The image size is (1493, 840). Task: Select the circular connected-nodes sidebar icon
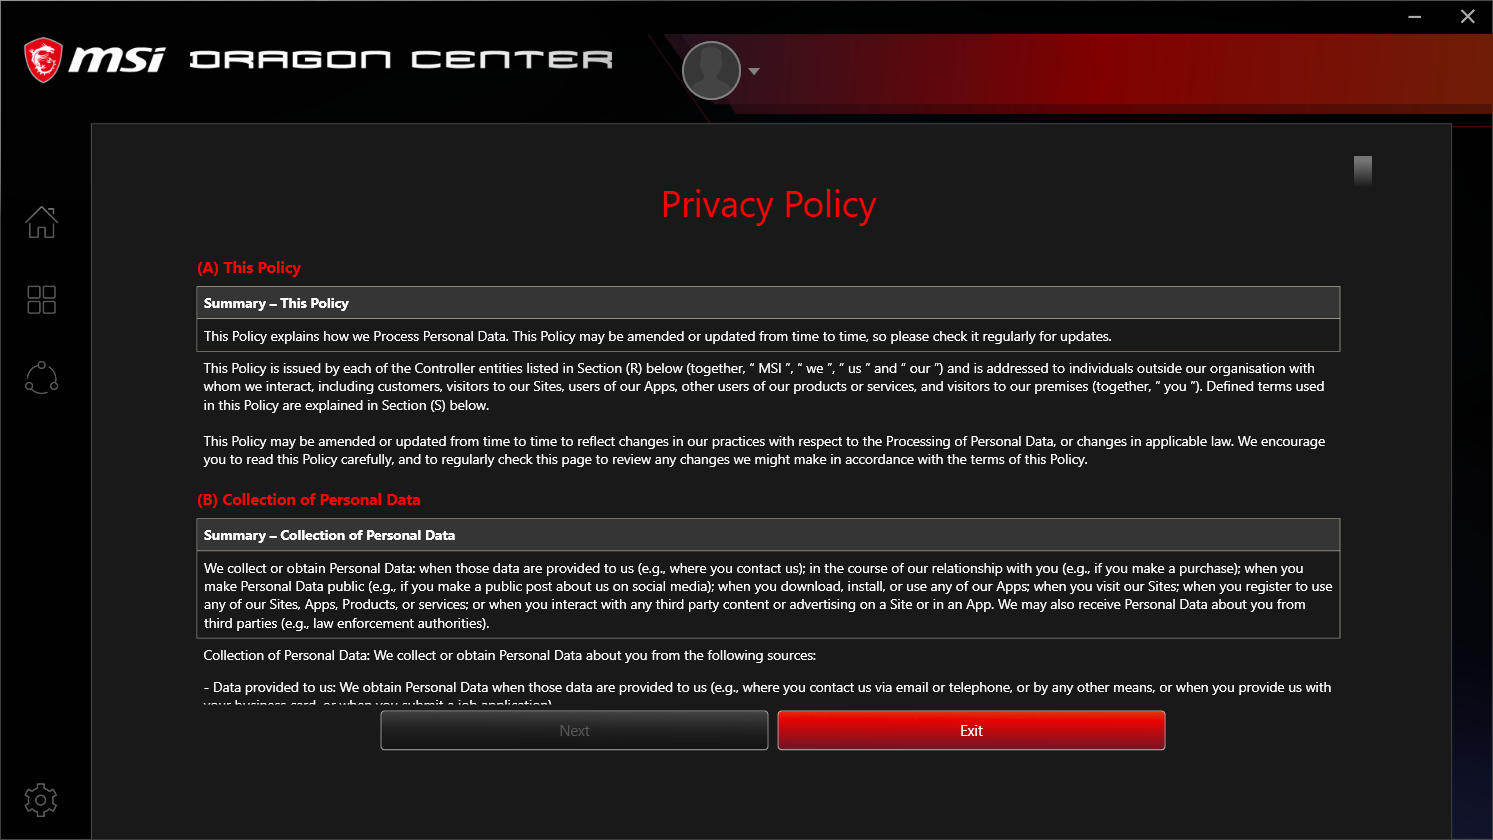click(x=42, y=378)
